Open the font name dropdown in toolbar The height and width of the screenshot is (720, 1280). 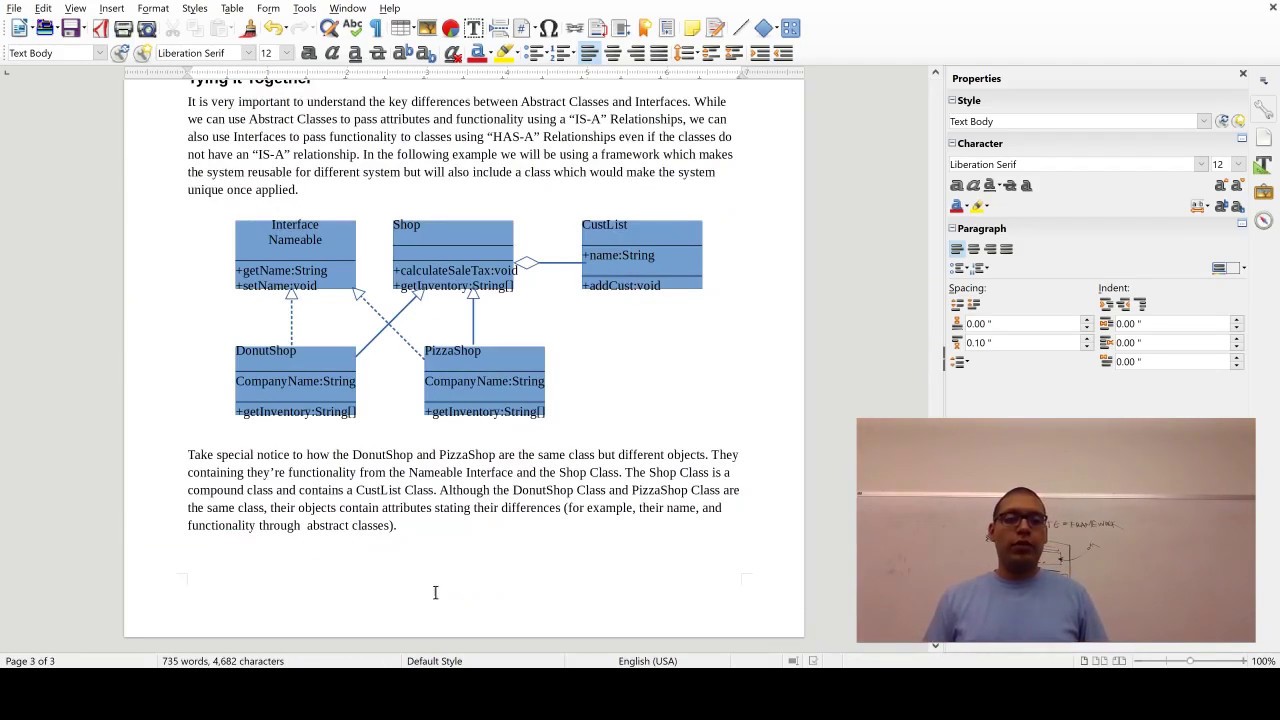(248, 53)
